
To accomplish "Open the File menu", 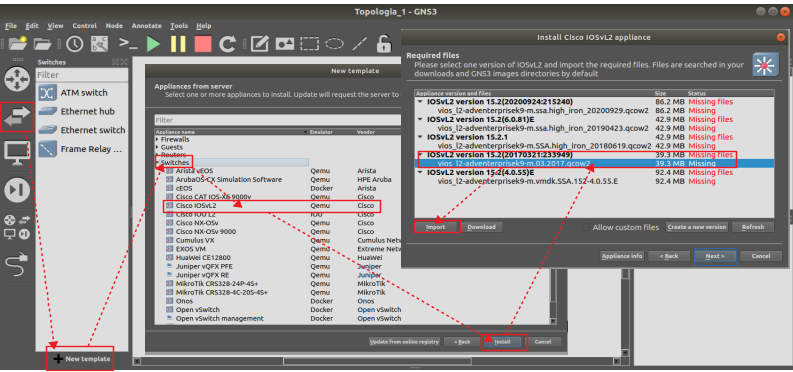I will click(x=11, y=26).
